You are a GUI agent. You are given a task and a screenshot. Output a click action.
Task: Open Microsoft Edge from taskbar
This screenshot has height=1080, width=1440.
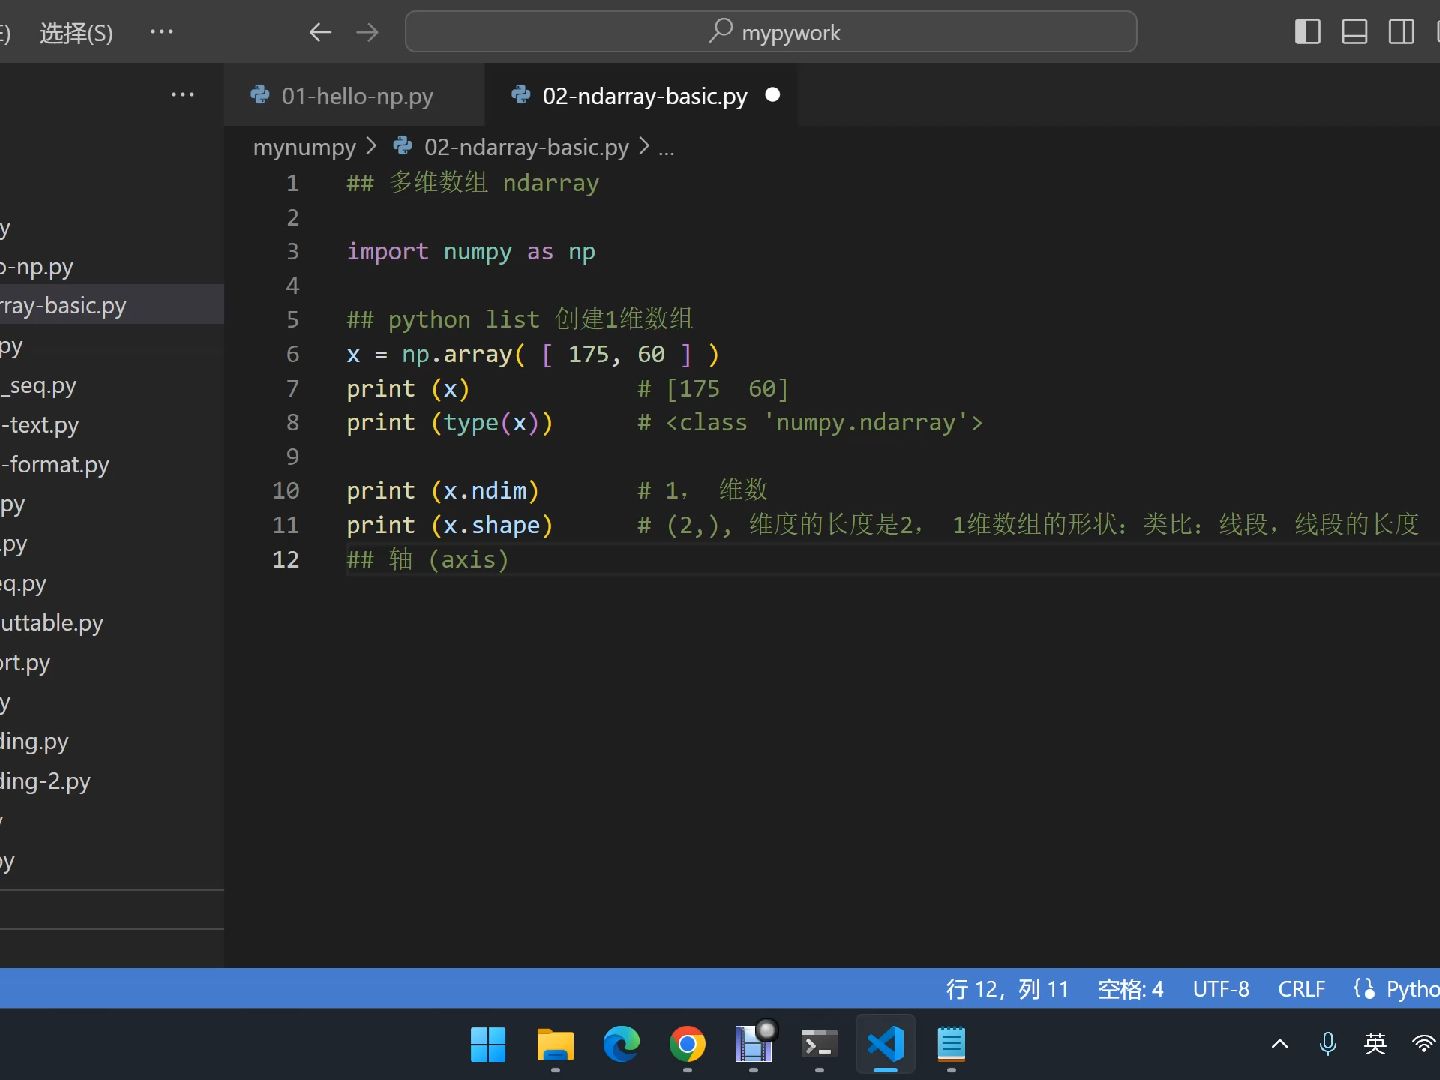[x=621, y=1045]
